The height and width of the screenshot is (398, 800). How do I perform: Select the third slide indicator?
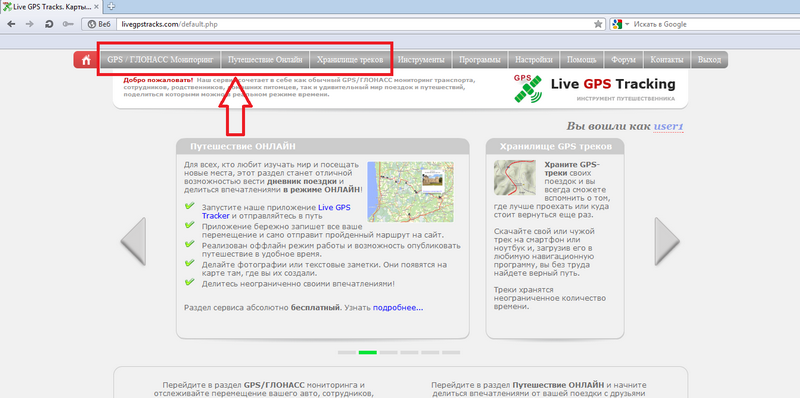[x=388, y=352]
